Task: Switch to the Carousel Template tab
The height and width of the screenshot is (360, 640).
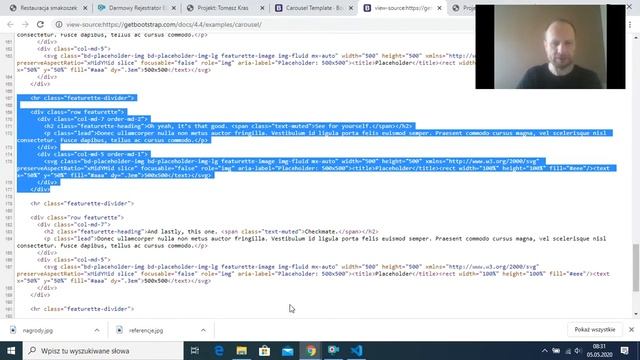Action: pyautogui.click(x=313, y=8)
